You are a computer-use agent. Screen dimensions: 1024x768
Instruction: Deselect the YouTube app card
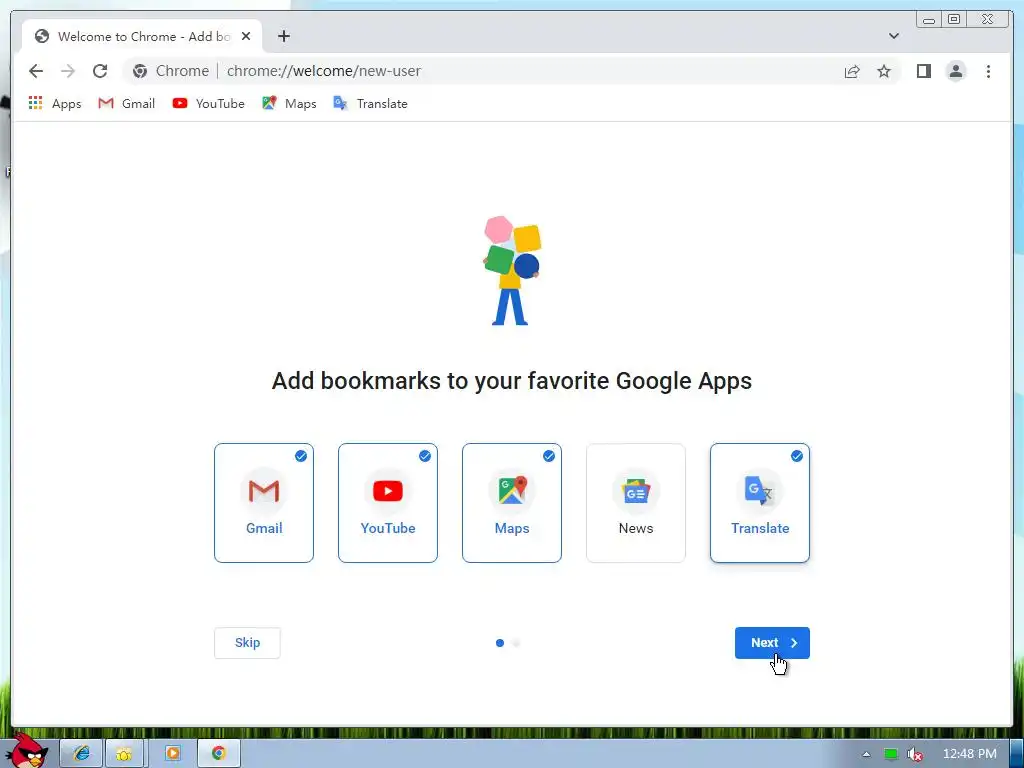click(x=388, y=503)
